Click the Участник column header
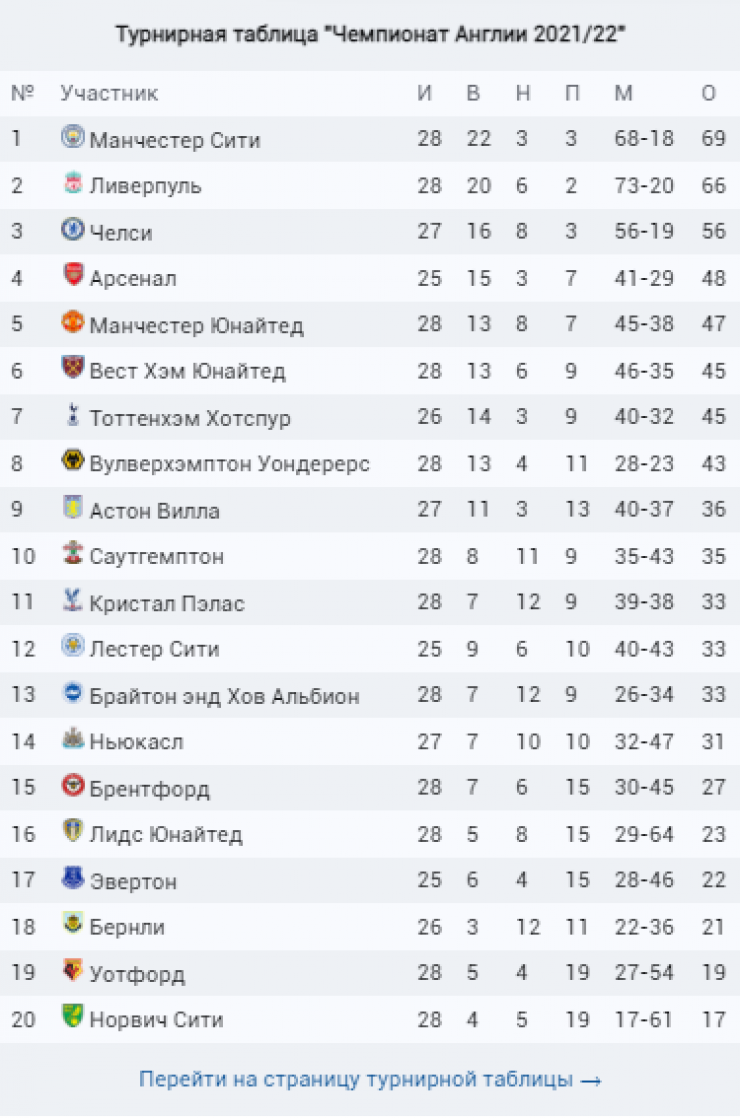The height and width of the screenshot is (1118, 740). [109, 94]
